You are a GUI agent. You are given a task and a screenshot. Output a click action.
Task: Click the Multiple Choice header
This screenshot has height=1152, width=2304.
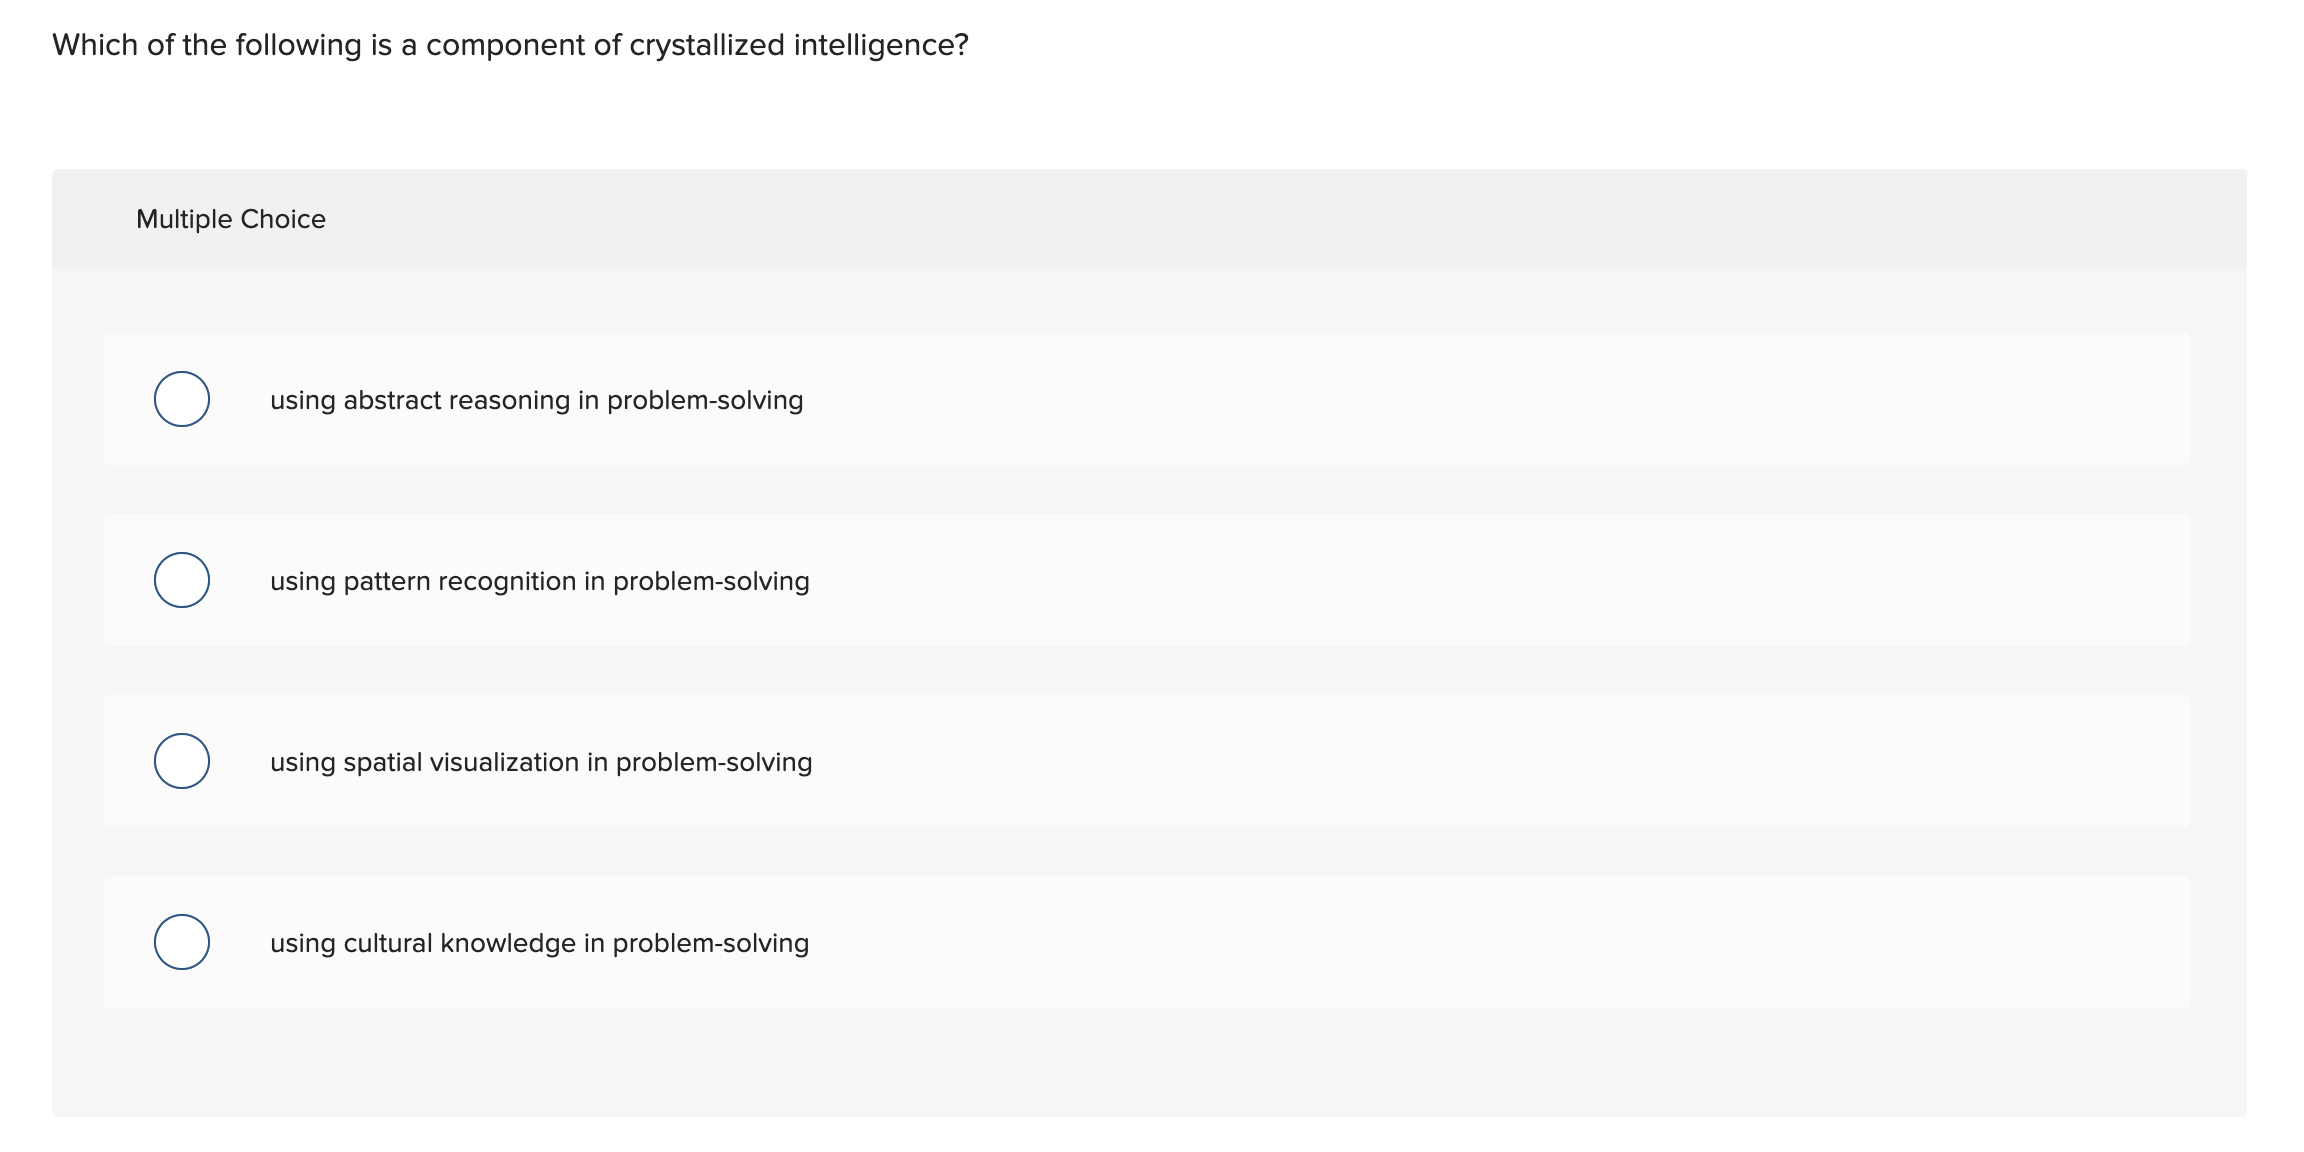pyautogui.click(x=230, y=218)
